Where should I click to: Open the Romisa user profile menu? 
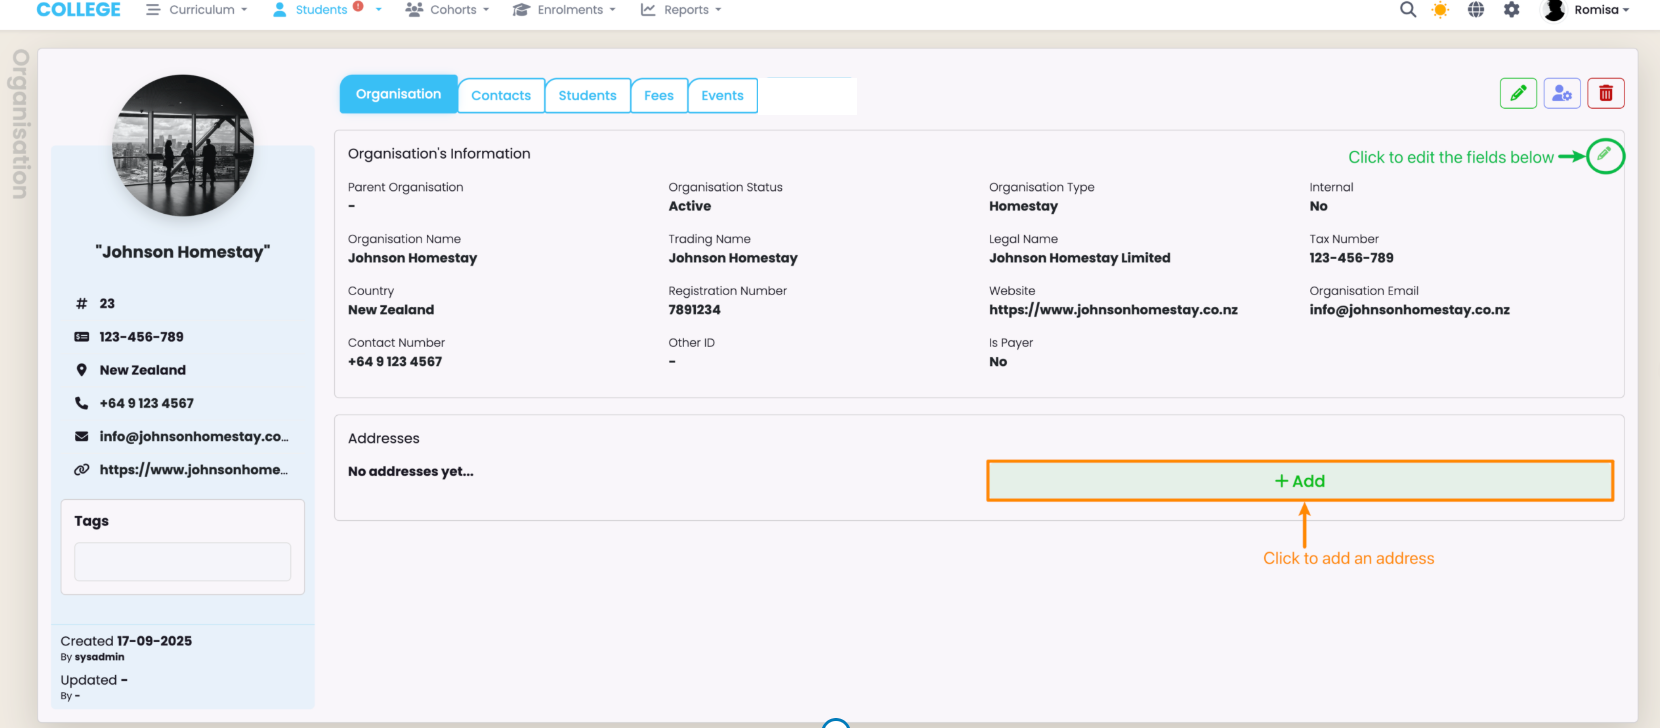point(1587,10)
